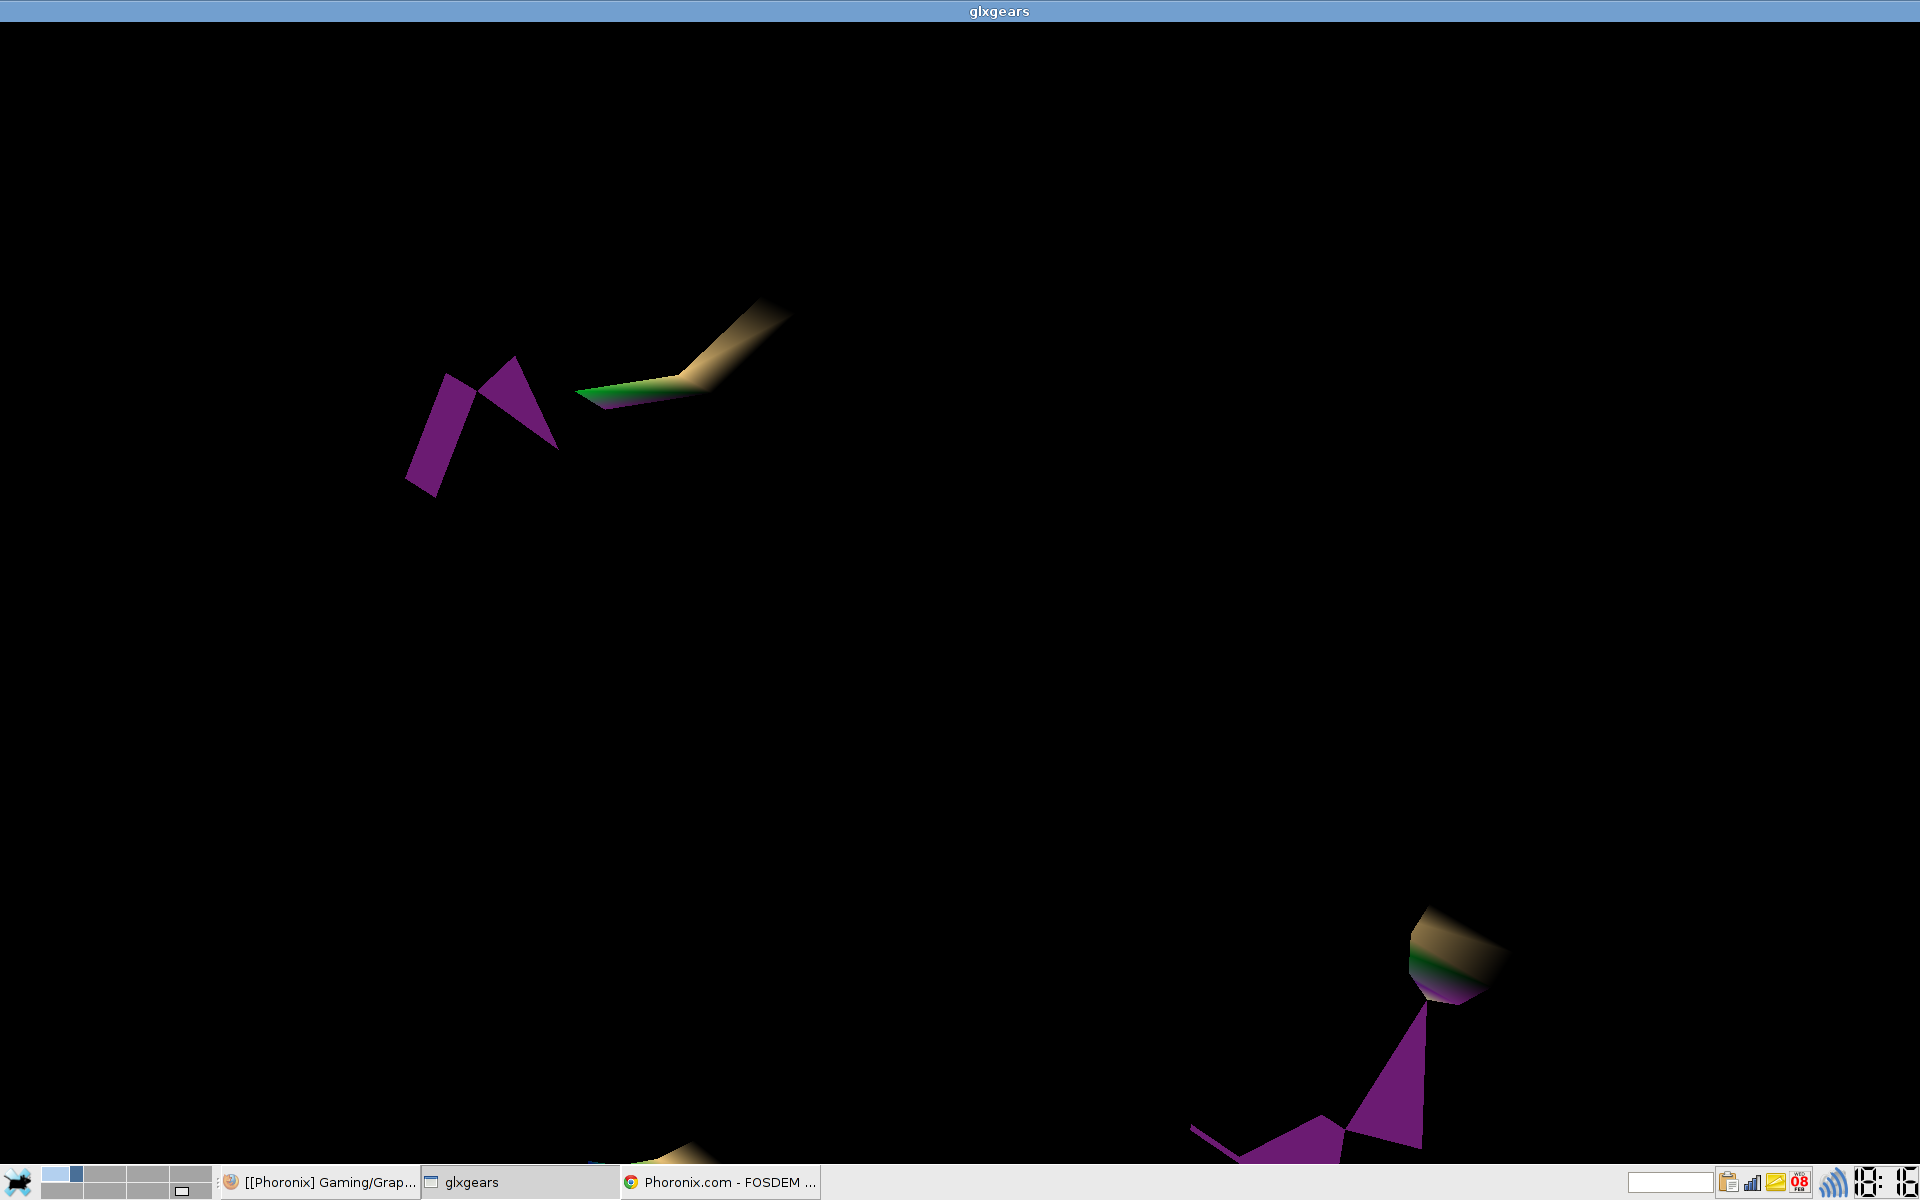
Task: Open the Xfce mouse applications menu
Action: [18, 1182]
